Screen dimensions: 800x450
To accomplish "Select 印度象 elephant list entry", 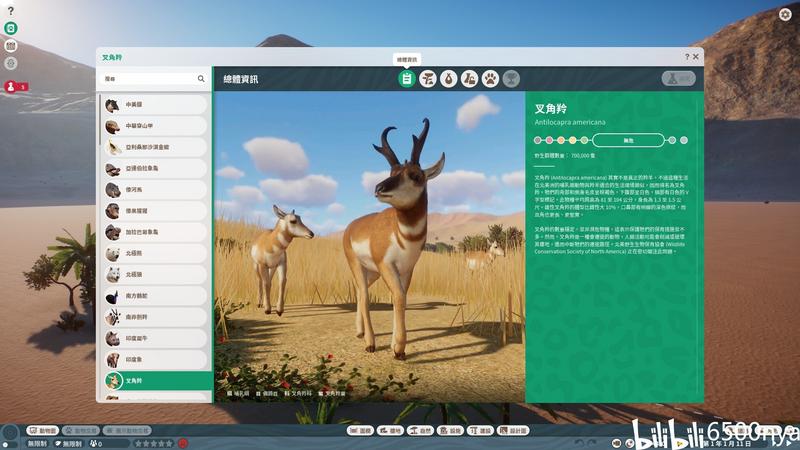I will click(x=155, y=360).
